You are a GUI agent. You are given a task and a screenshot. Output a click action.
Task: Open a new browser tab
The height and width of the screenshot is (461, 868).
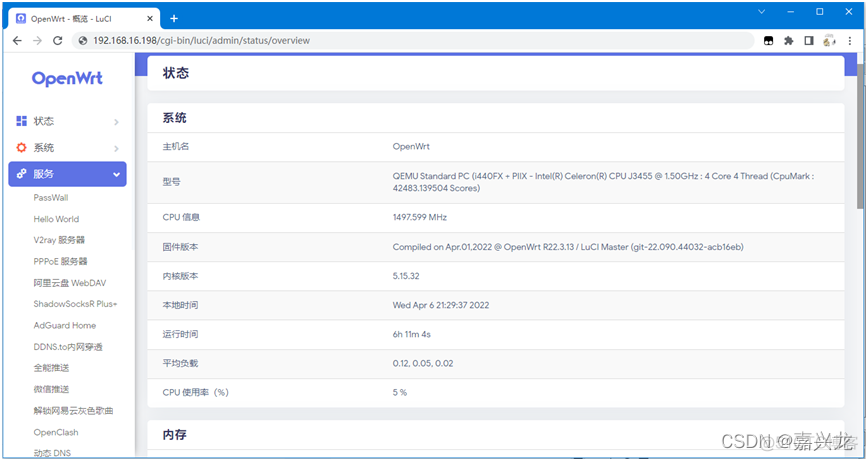point(174,18)
